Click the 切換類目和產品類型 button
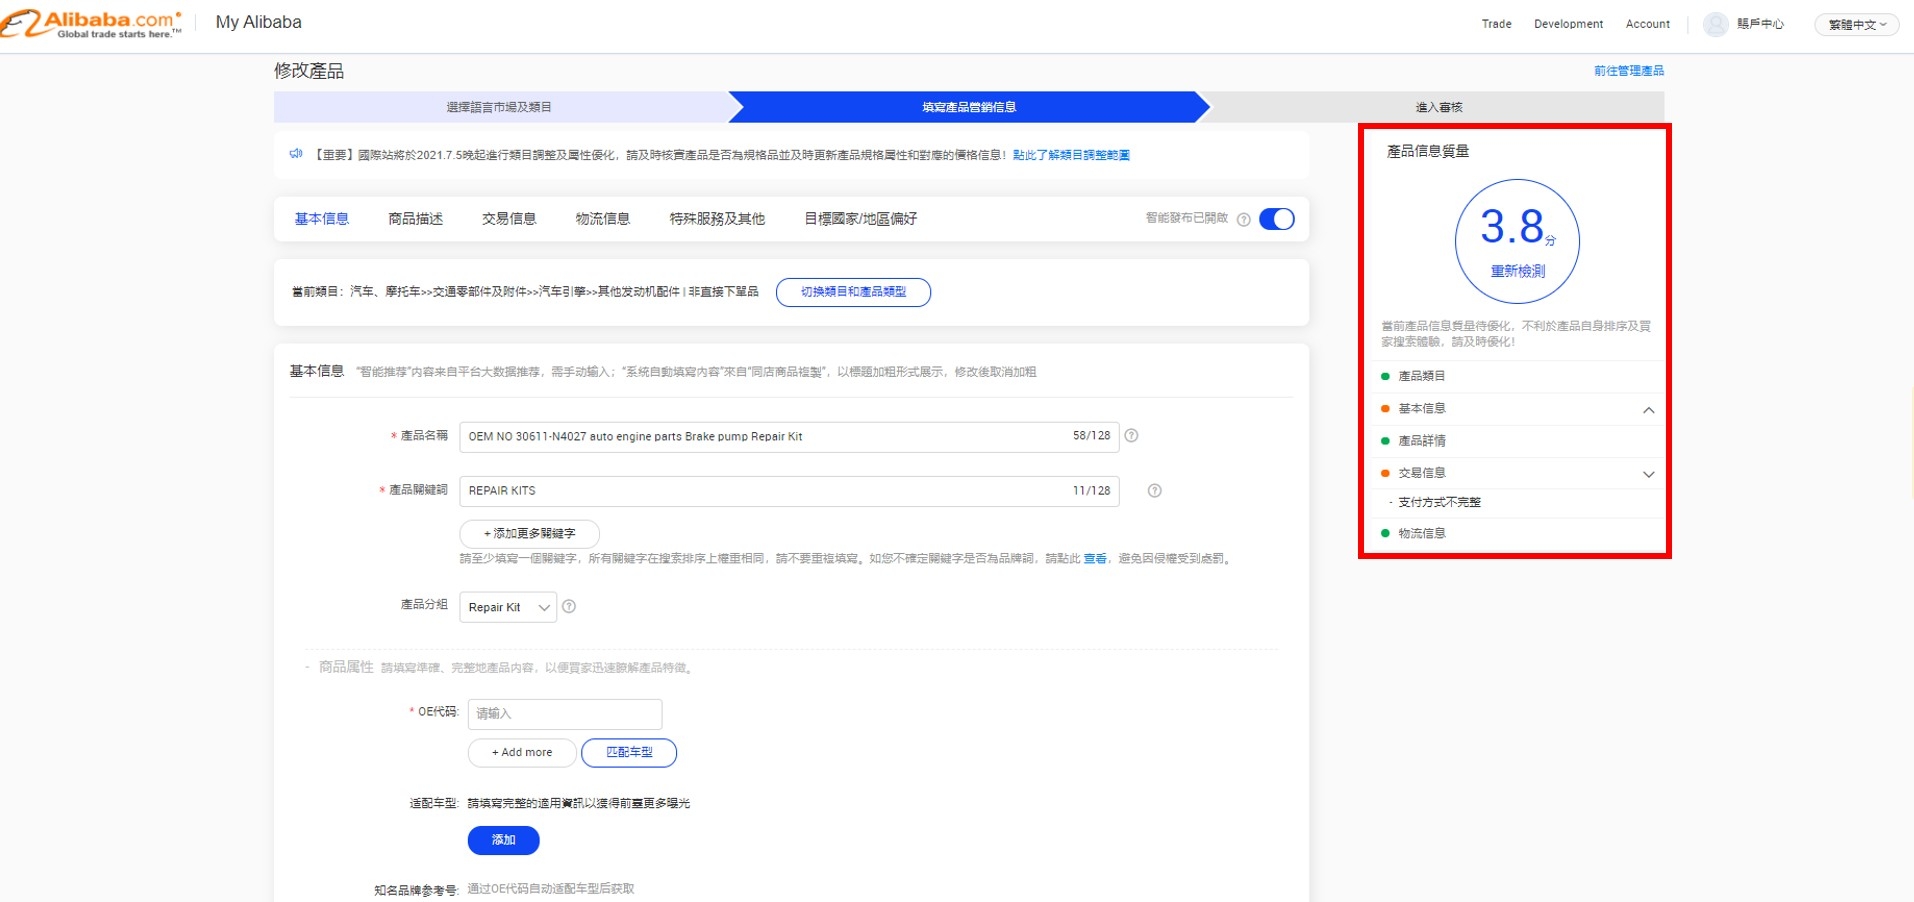Screen dimensions: 1914x902 click(x=853, y=292)
